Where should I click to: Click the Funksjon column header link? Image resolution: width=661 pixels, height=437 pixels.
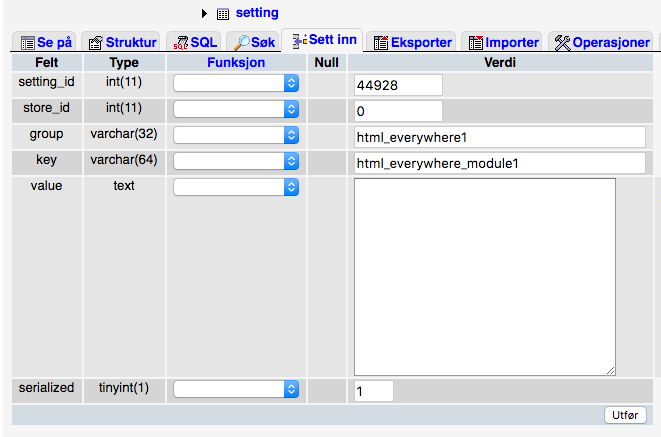(237, 62)
